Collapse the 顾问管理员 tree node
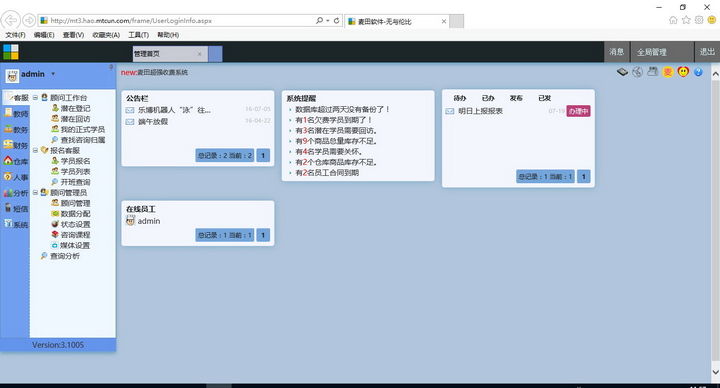720x388 pixels. (35, 192)
